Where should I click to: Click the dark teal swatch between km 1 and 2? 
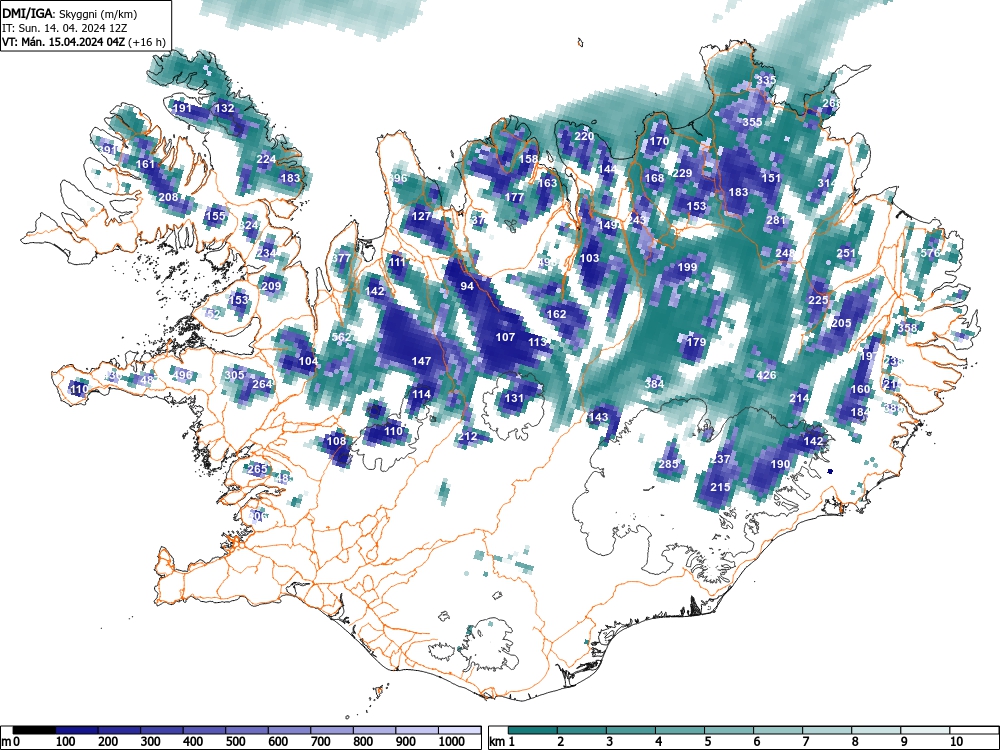click(x=533, y=730)
